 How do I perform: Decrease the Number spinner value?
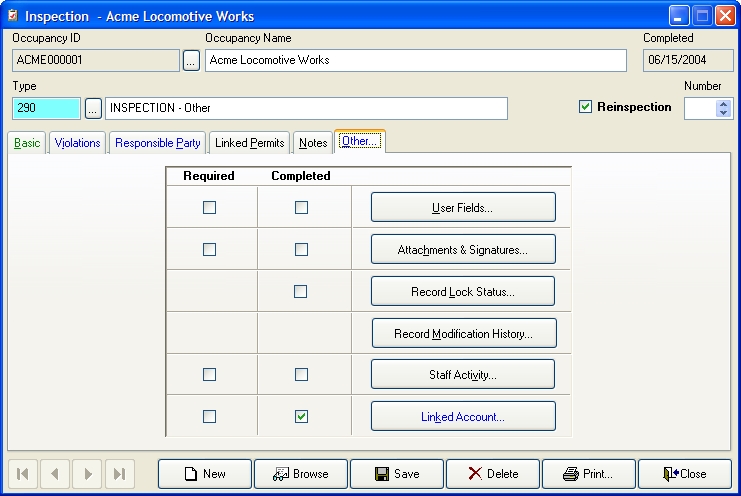723,112
